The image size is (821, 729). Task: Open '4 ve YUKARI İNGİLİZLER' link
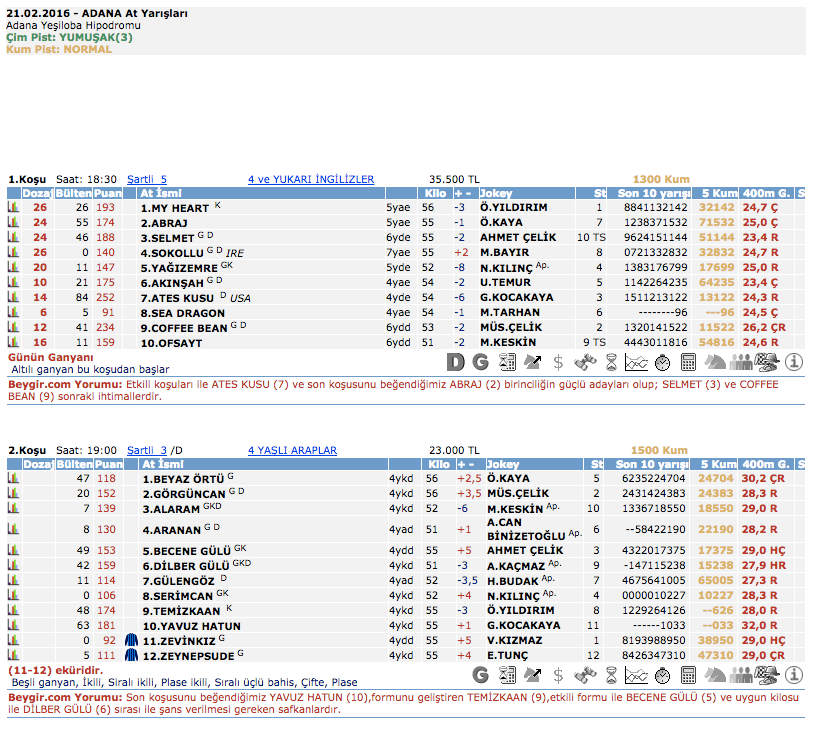click(x=311, y=180)
